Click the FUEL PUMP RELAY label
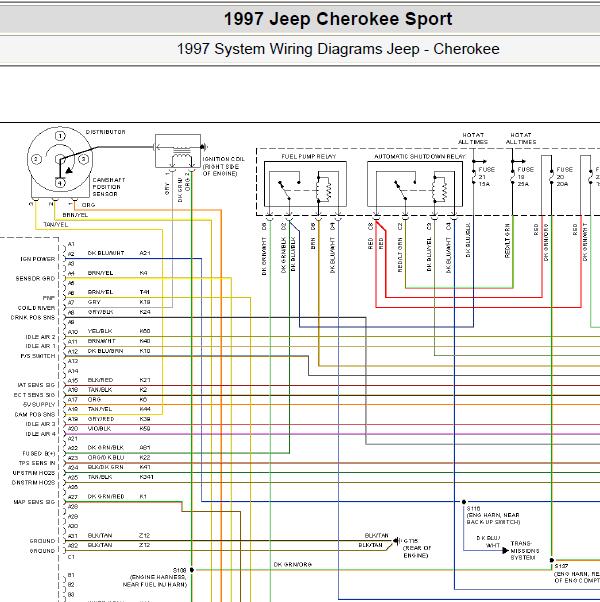 tap(309, 157)
